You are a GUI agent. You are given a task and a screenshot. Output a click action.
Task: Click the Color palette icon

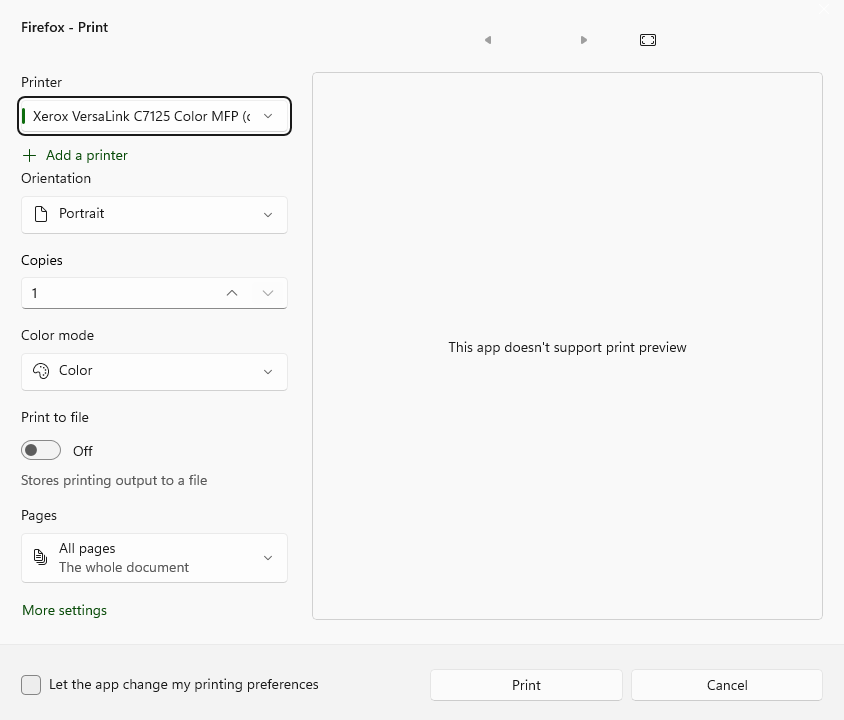pyautogui.click(x=41, y=371)
